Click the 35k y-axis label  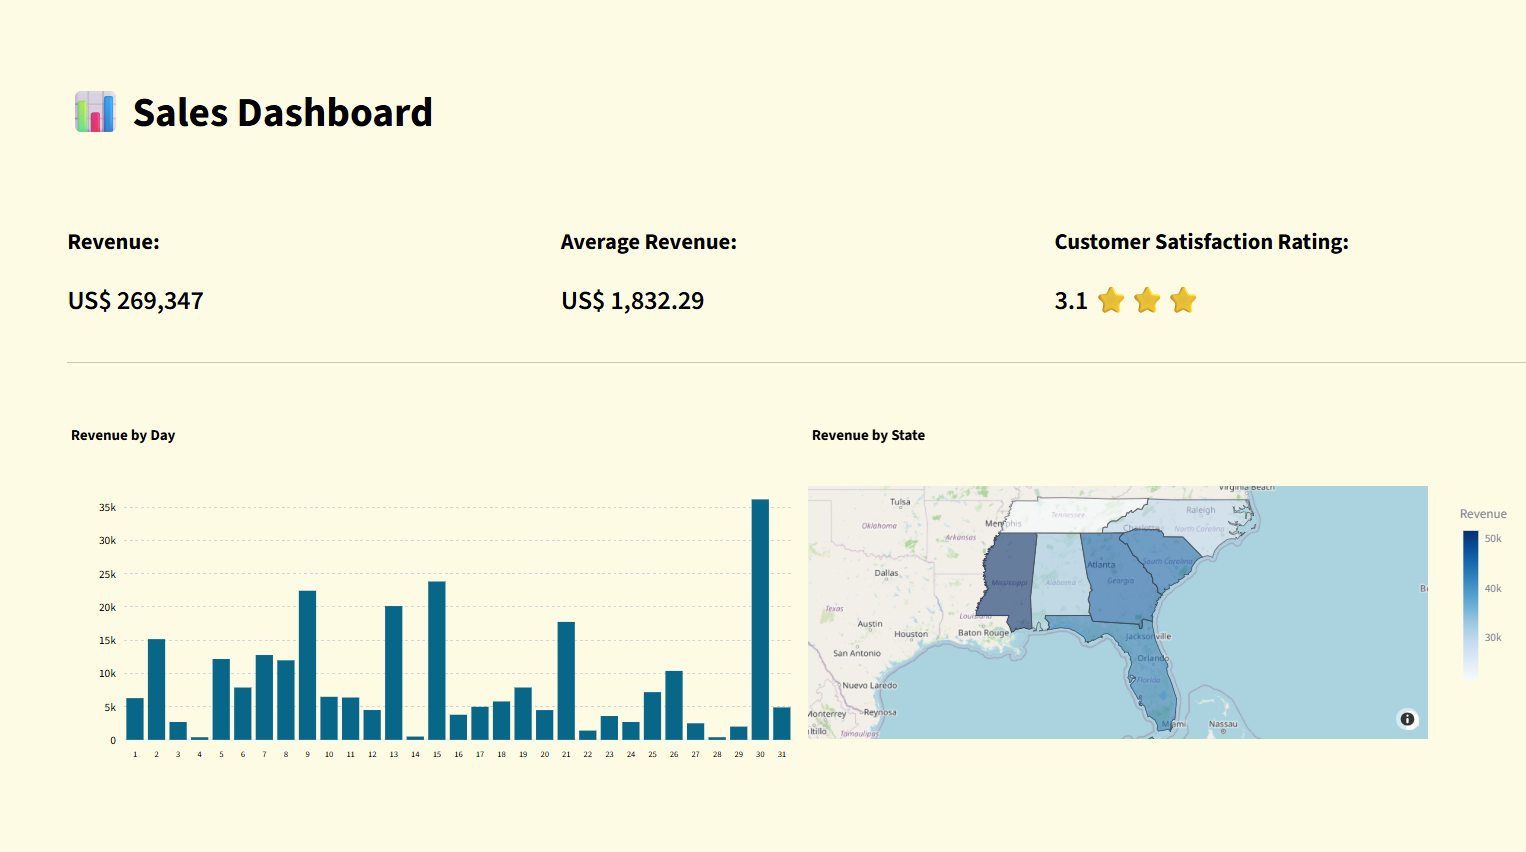[107, 508]
